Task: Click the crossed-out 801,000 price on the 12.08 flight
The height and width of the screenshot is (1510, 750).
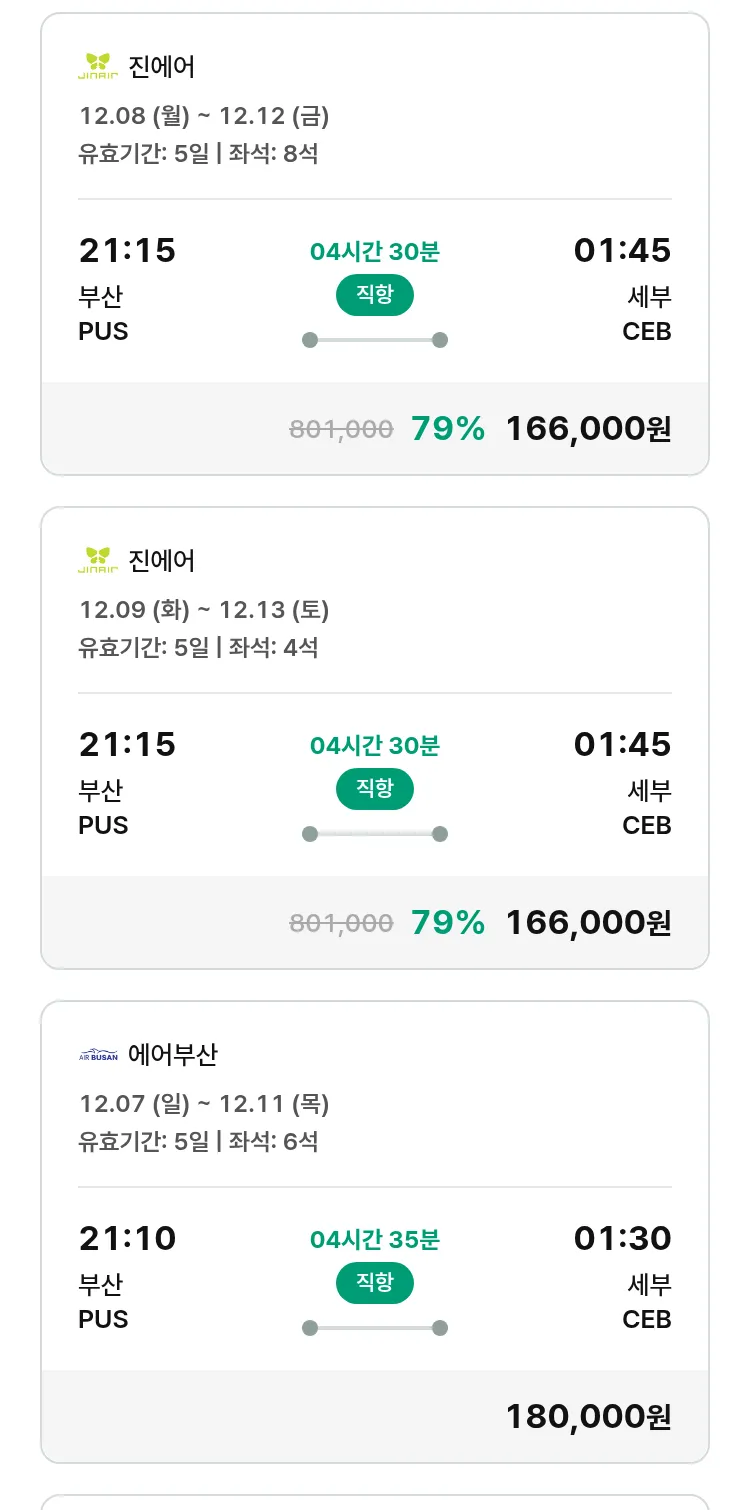Action: pyautogui.click(x=341, y=429)
